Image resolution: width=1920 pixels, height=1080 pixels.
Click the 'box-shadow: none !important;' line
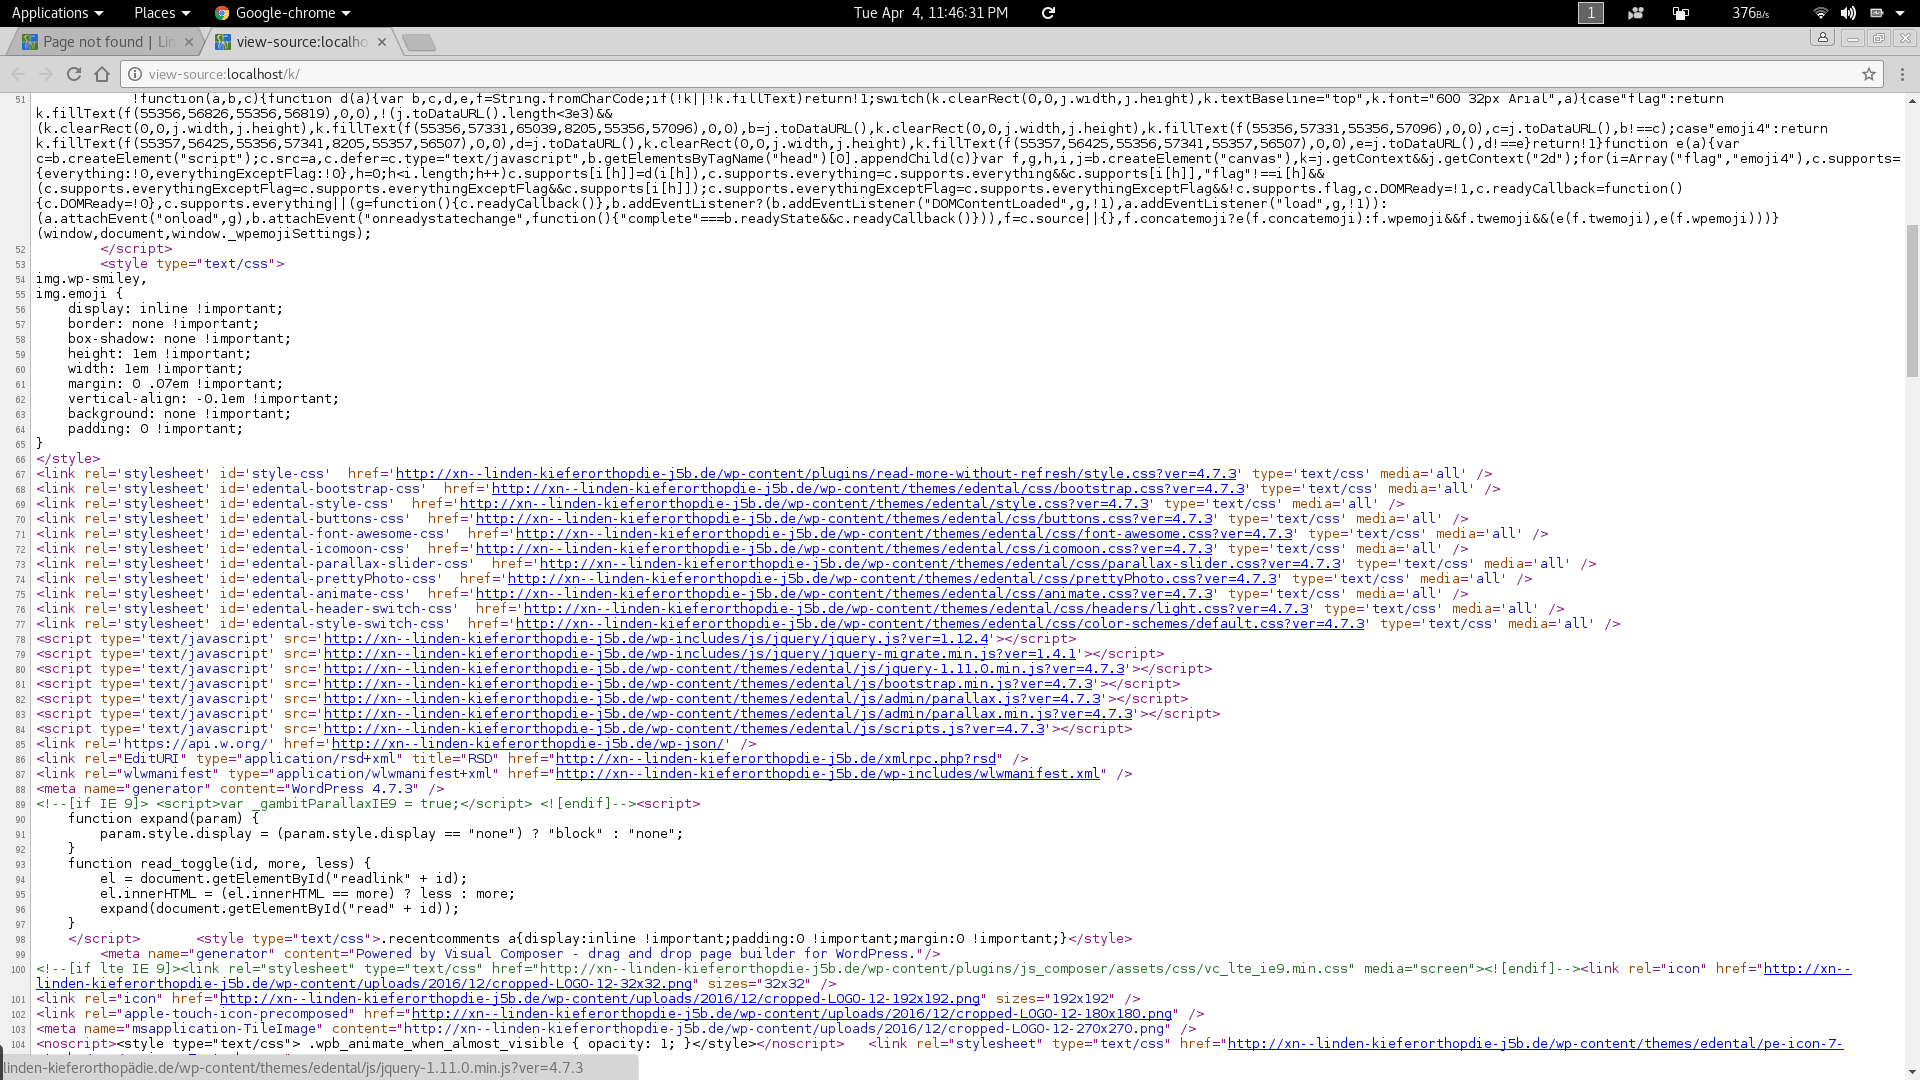[179, 339]
